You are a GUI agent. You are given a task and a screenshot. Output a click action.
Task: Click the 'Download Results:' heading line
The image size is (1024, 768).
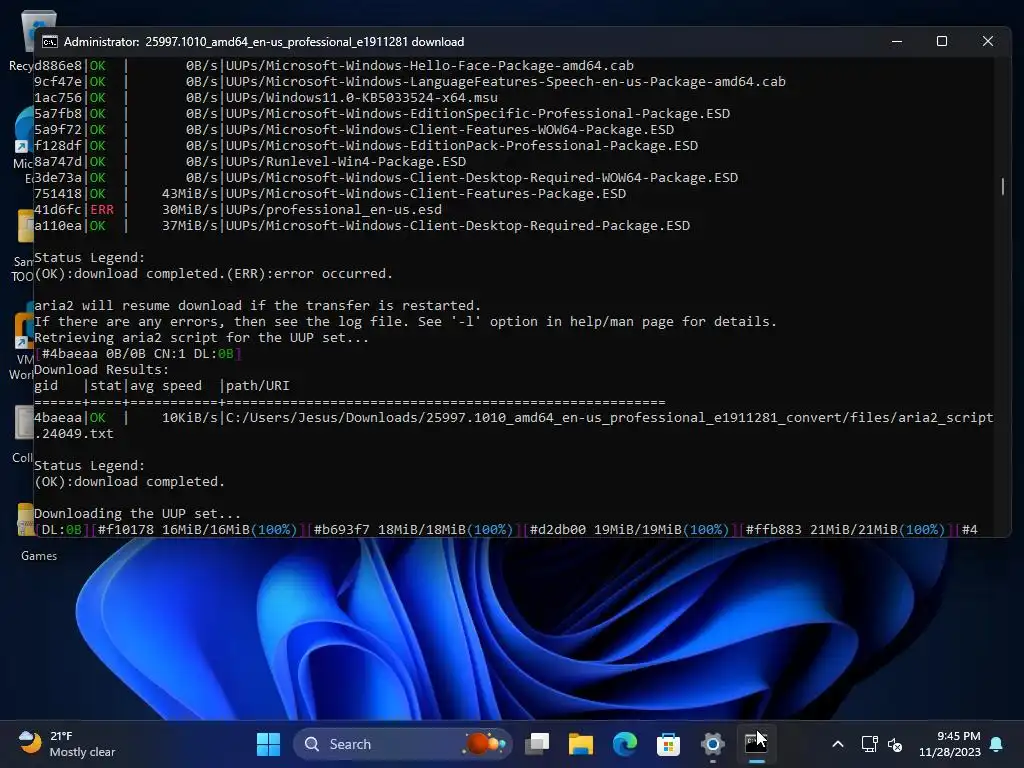point(101,370)
